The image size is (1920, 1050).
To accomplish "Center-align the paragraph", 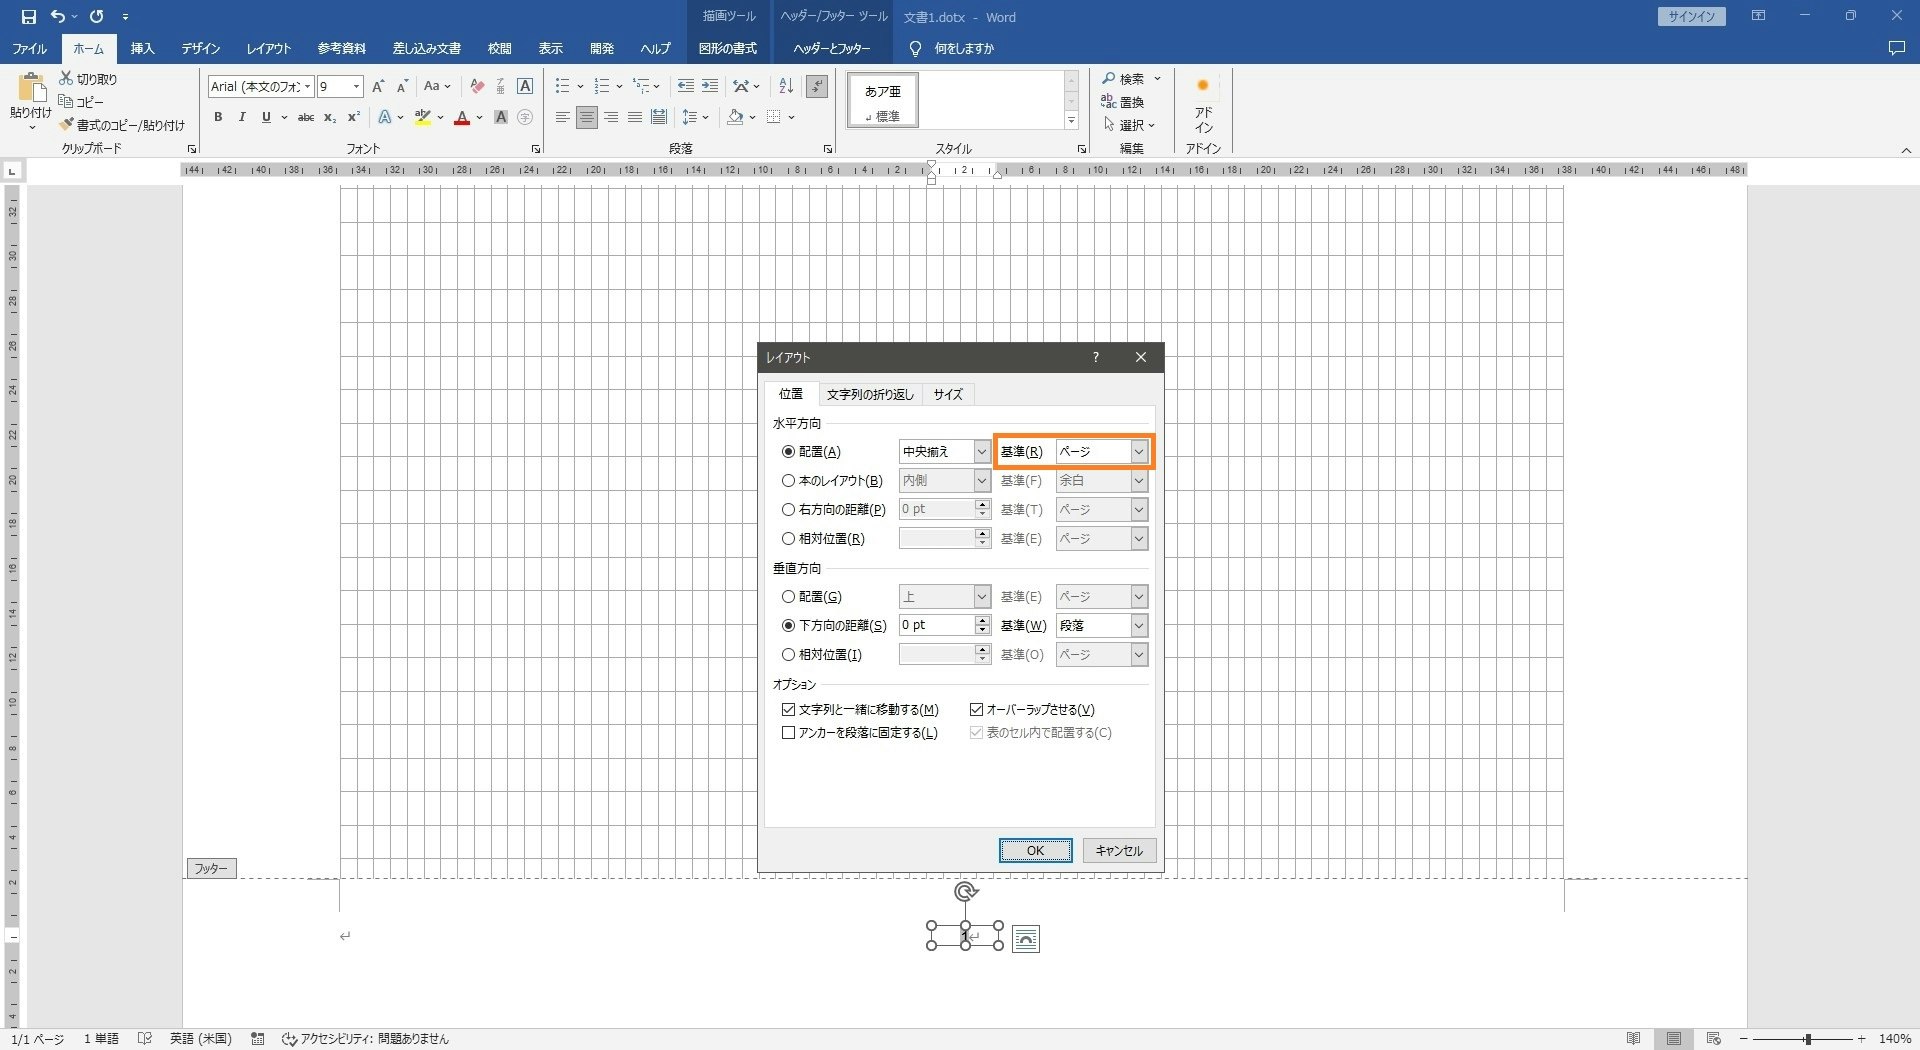I will click(587, 117).
